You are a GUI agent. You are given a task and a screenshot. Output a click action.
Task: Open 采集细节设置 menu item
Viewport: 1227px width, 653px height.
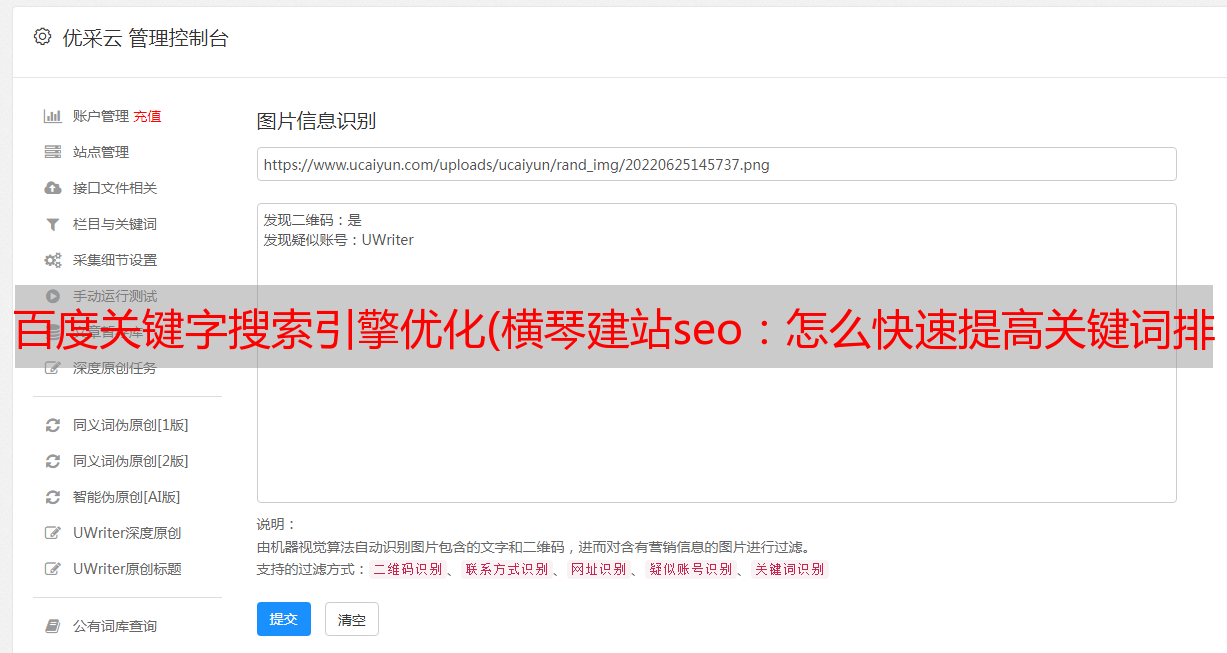tap(114, 260)
